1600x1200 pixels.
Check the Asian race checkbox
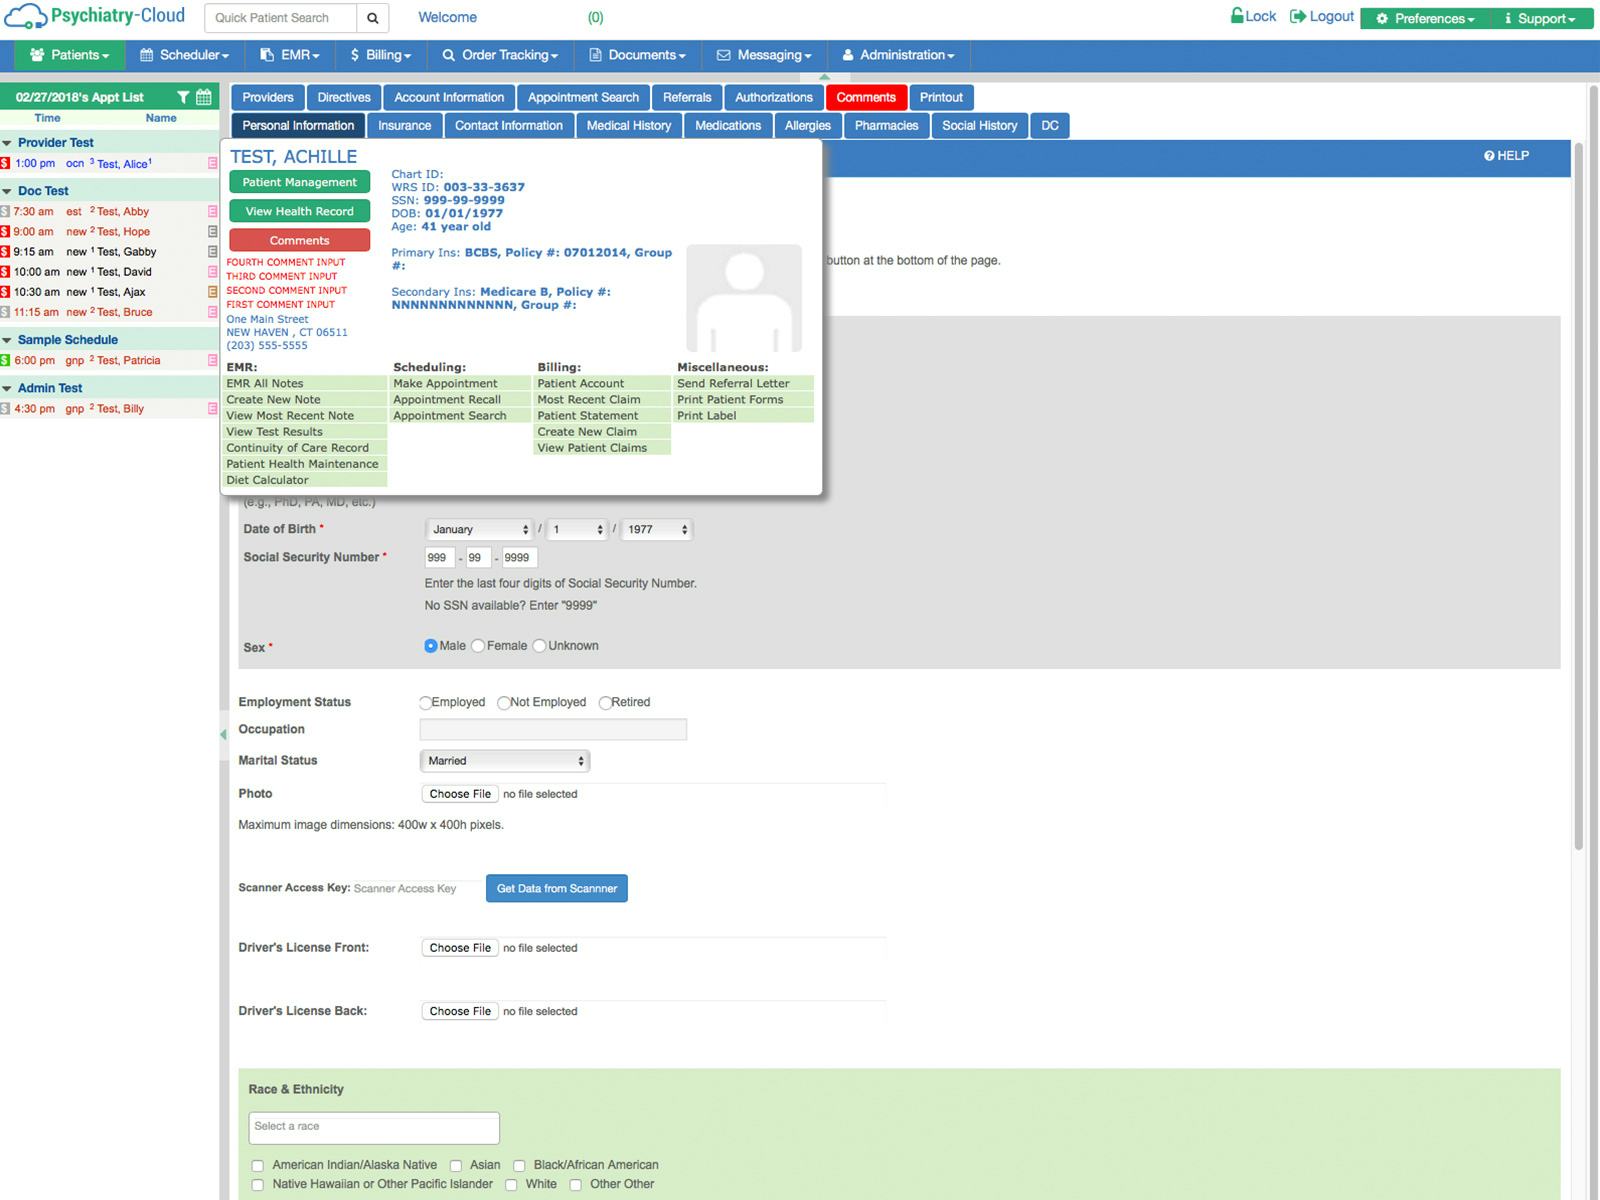(x=456, y=1165)
